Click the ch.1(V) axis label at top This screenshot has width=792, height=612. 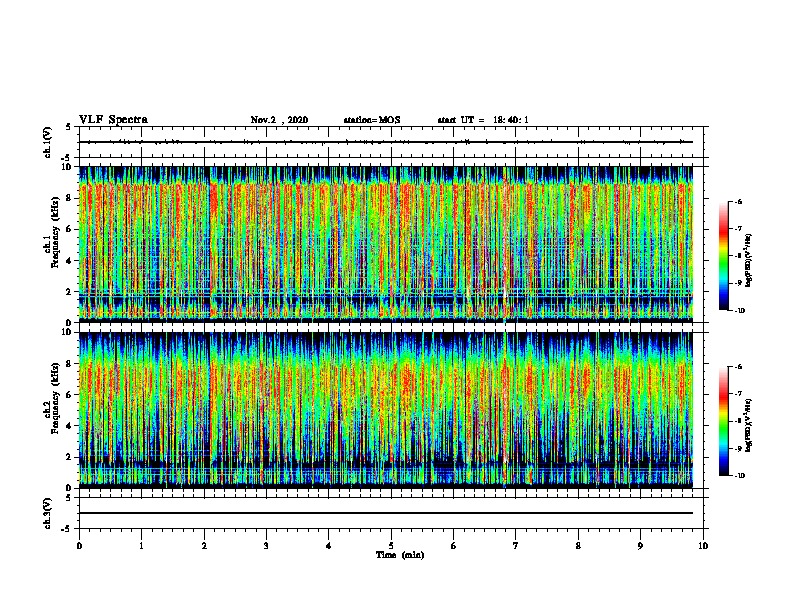pyautogui.click(x=48, y=142)
